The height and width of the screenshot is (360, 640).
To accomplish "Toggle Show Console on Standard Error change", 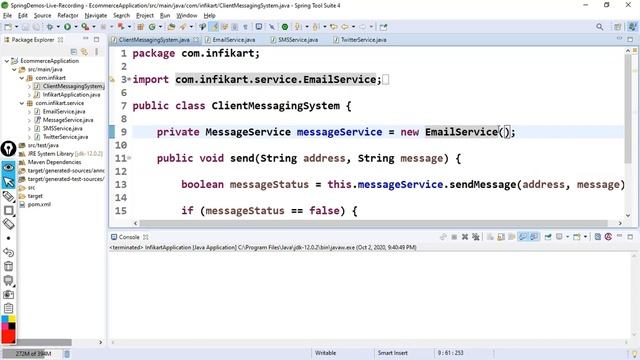I will 533,237.
